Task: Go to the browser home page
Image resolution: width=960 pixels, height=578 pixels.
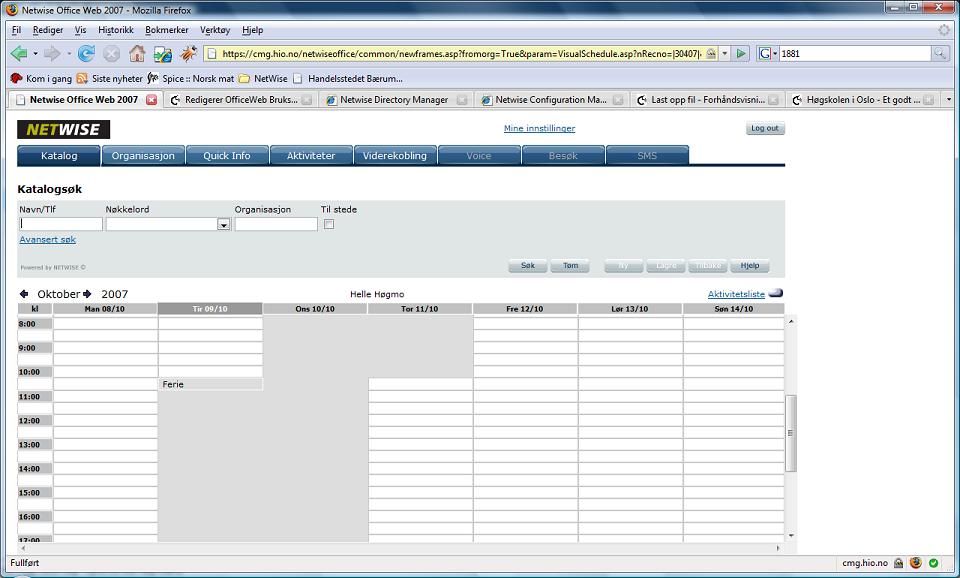Action: coord(137,54)
